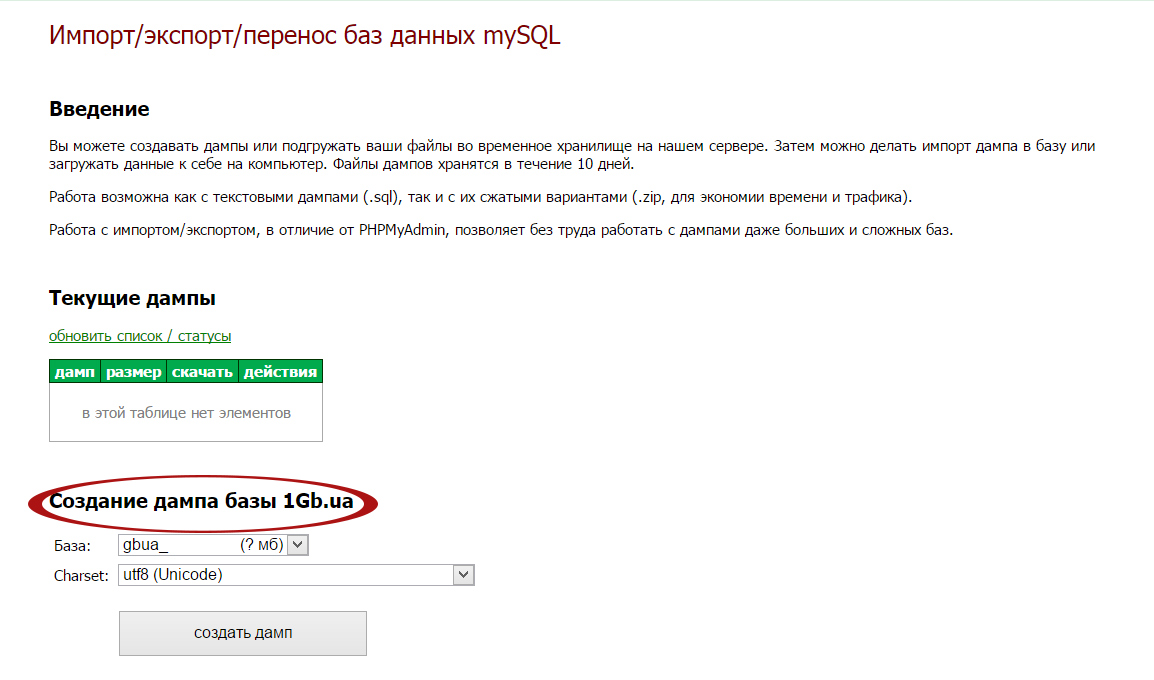
Task: Expand the Charset dropdown arrow
Action: [x=463, y=575]
